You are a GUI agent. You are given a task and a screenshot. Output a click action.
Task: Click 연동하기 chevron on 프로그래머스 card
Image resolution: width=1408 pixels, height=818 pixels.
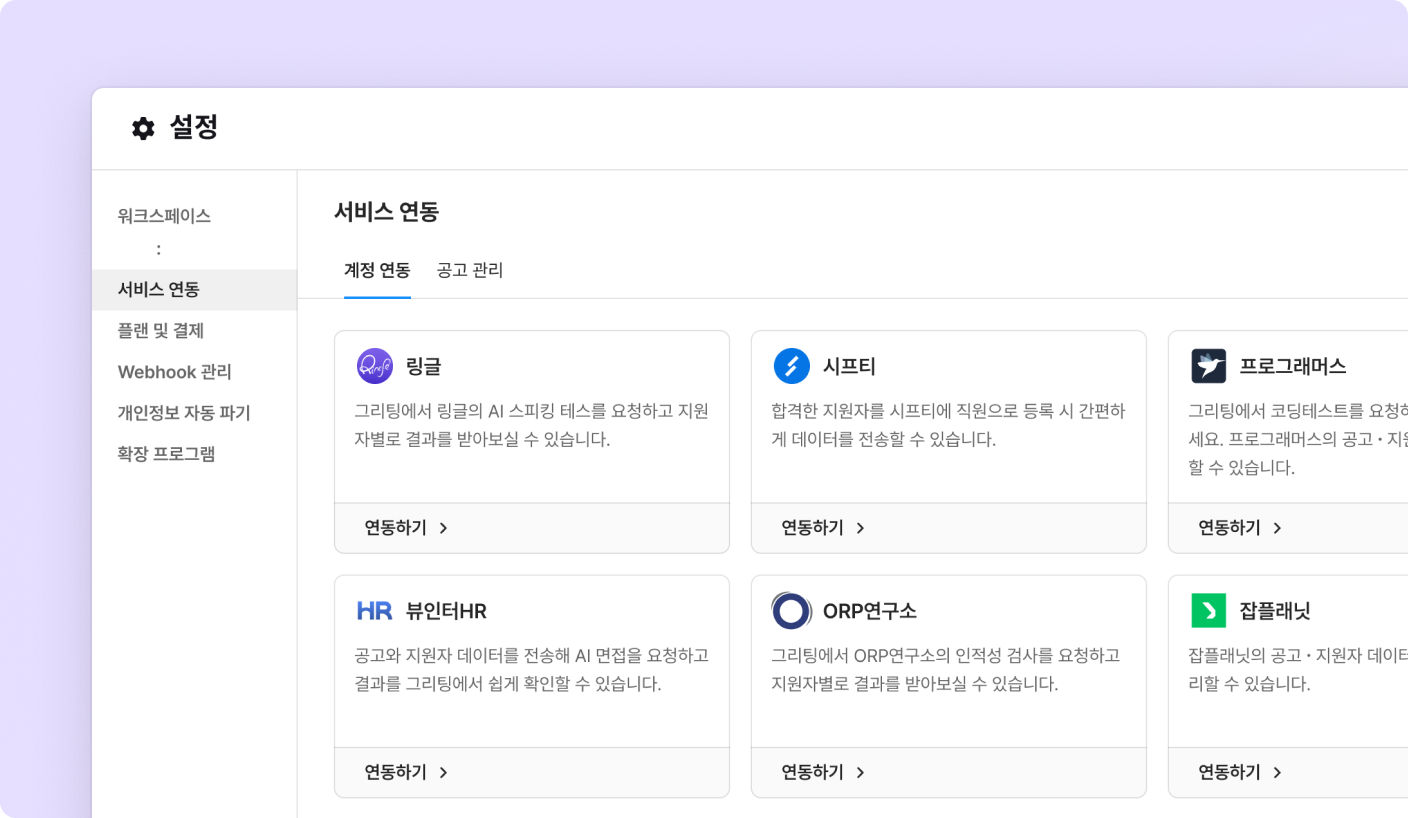(1277, 528)
